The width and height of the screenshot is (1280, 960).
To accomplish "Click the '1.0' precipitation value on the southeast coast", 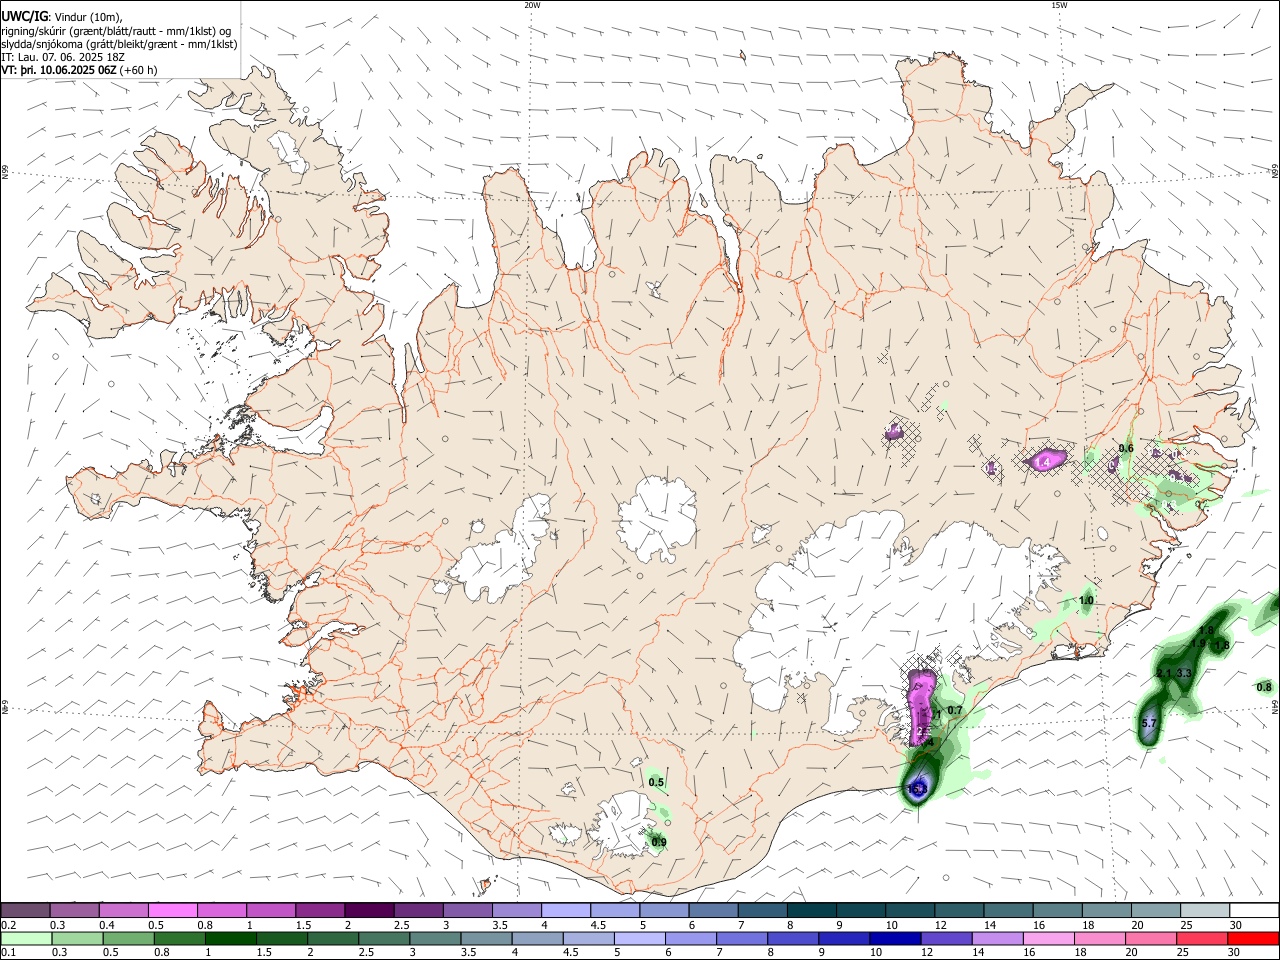I will pos(1086,600).
